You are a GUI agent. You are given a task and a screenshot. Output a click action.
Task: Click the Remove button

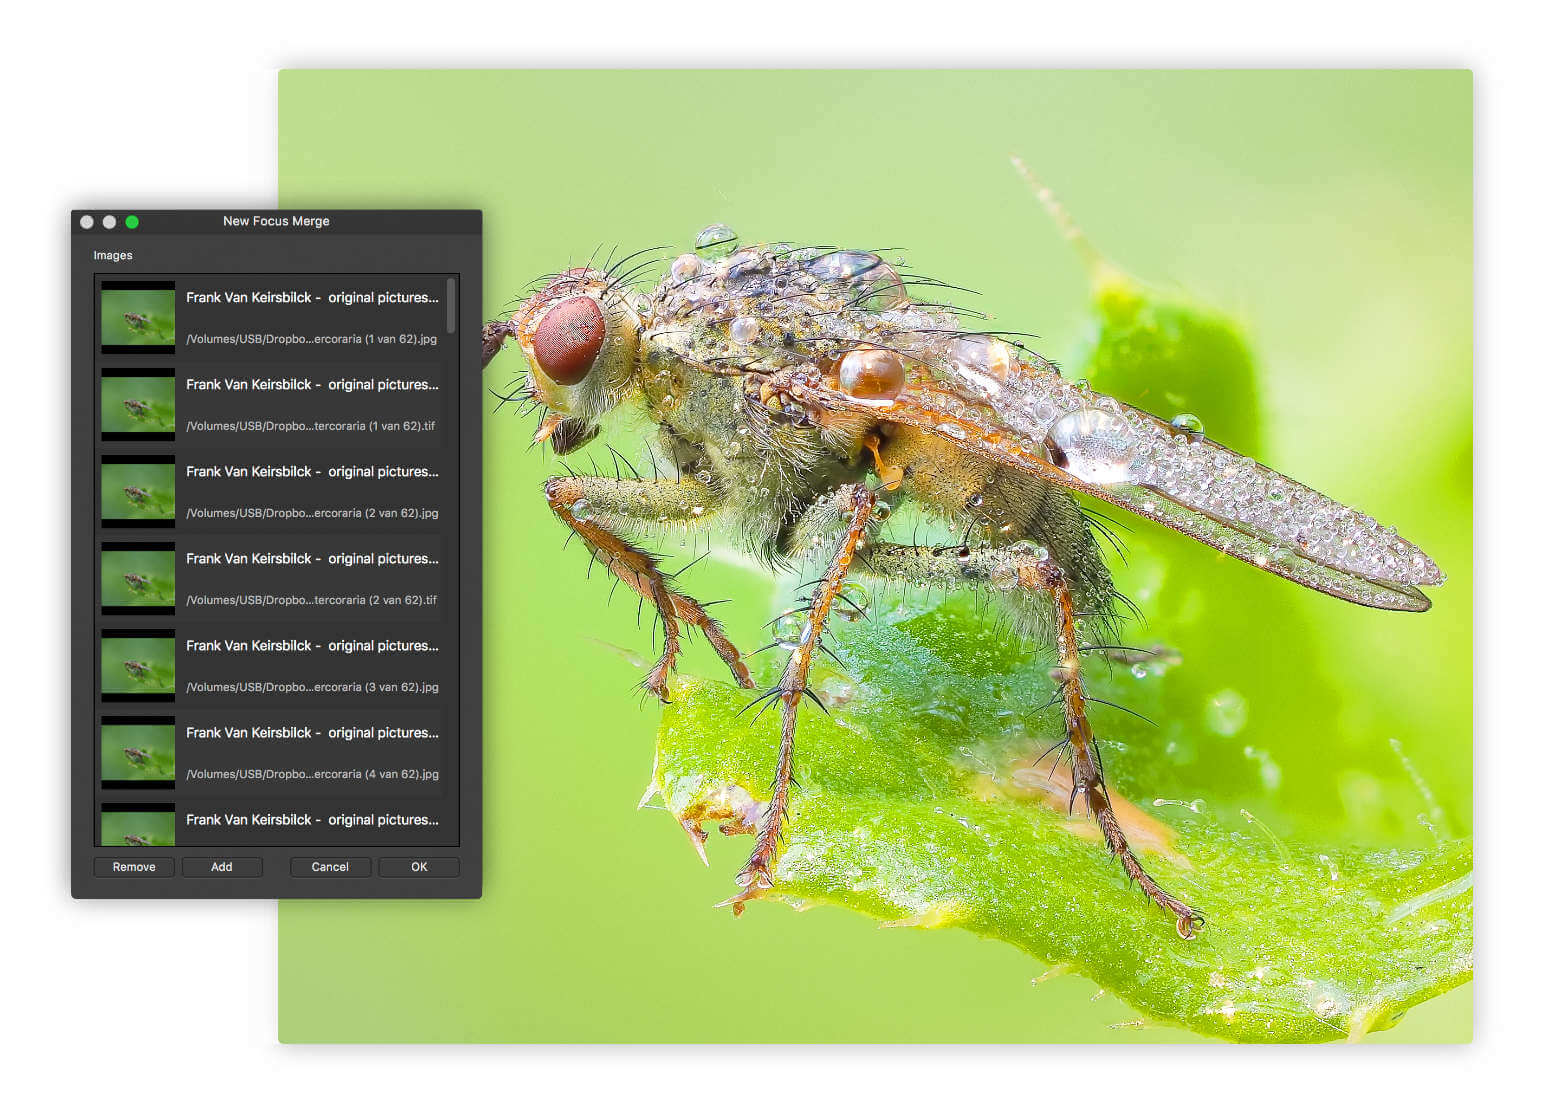134,867
